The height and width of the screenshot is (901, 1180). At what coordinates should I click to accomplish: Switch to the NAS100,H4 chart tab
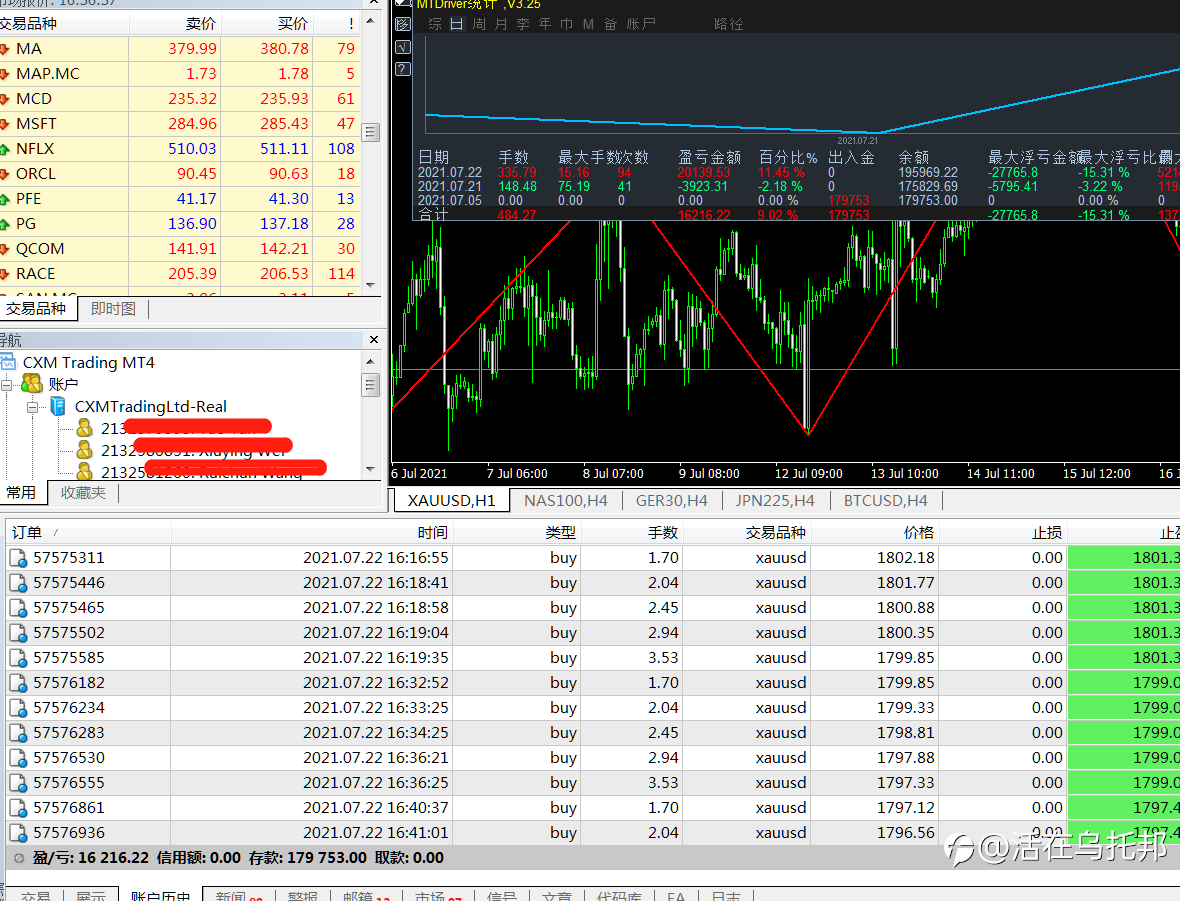[x=565, y=500]
